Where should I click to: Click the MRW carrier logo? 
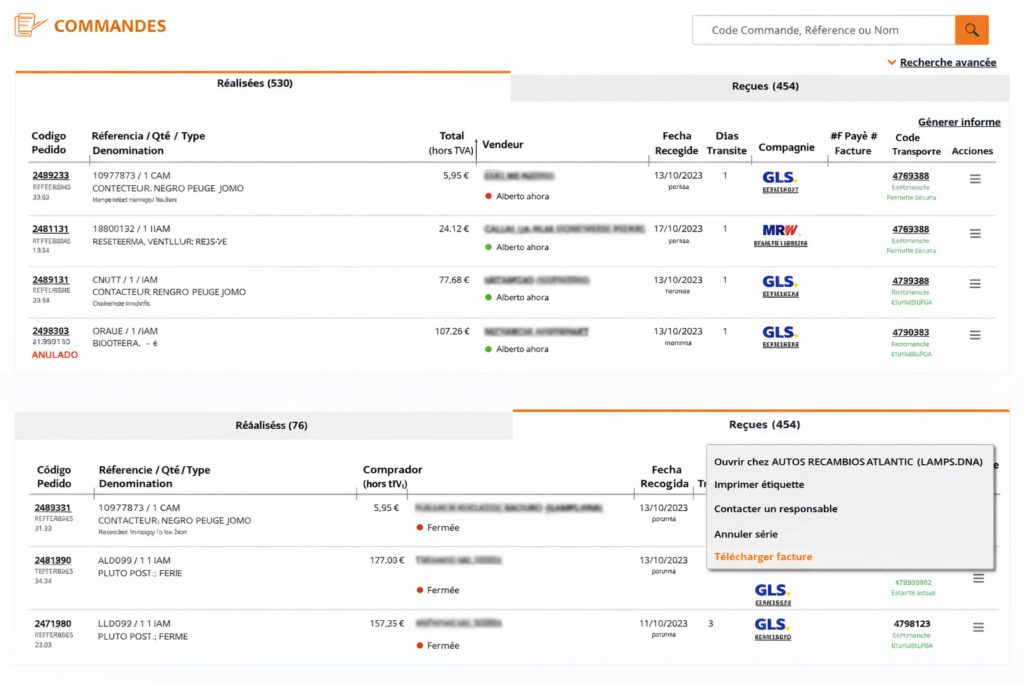780,231
